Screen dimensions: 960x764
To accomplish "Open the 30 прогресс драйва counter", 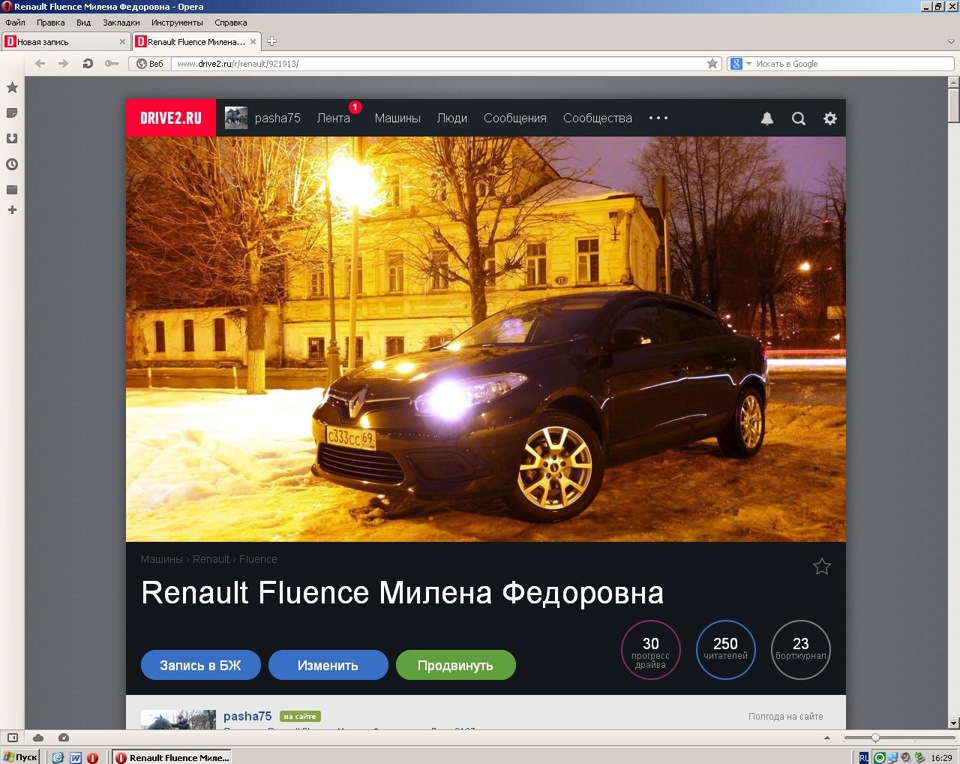I will point(650,650).
